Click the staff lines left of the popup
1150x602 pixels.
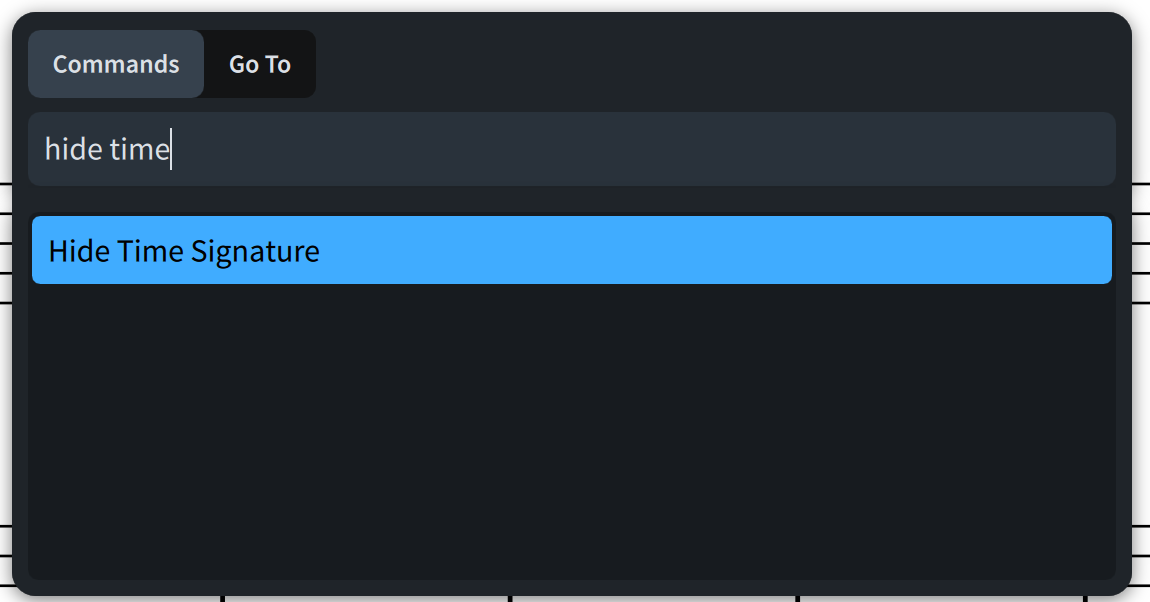(x=5, y=242)
